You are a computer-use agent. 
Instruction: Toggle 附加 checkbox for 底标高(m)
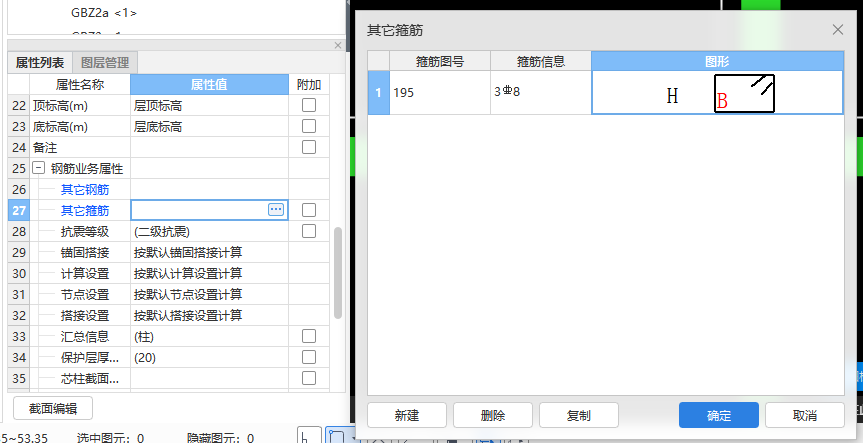point(309,126)
